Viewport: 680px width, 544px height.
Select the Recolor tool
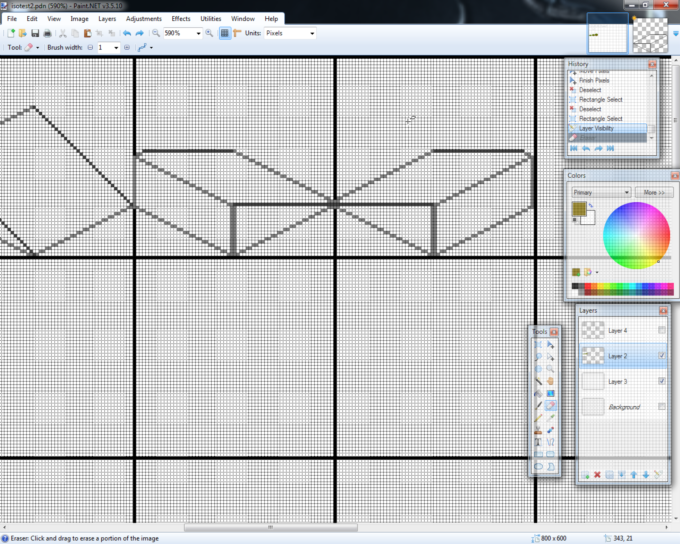tap(550, 430)
